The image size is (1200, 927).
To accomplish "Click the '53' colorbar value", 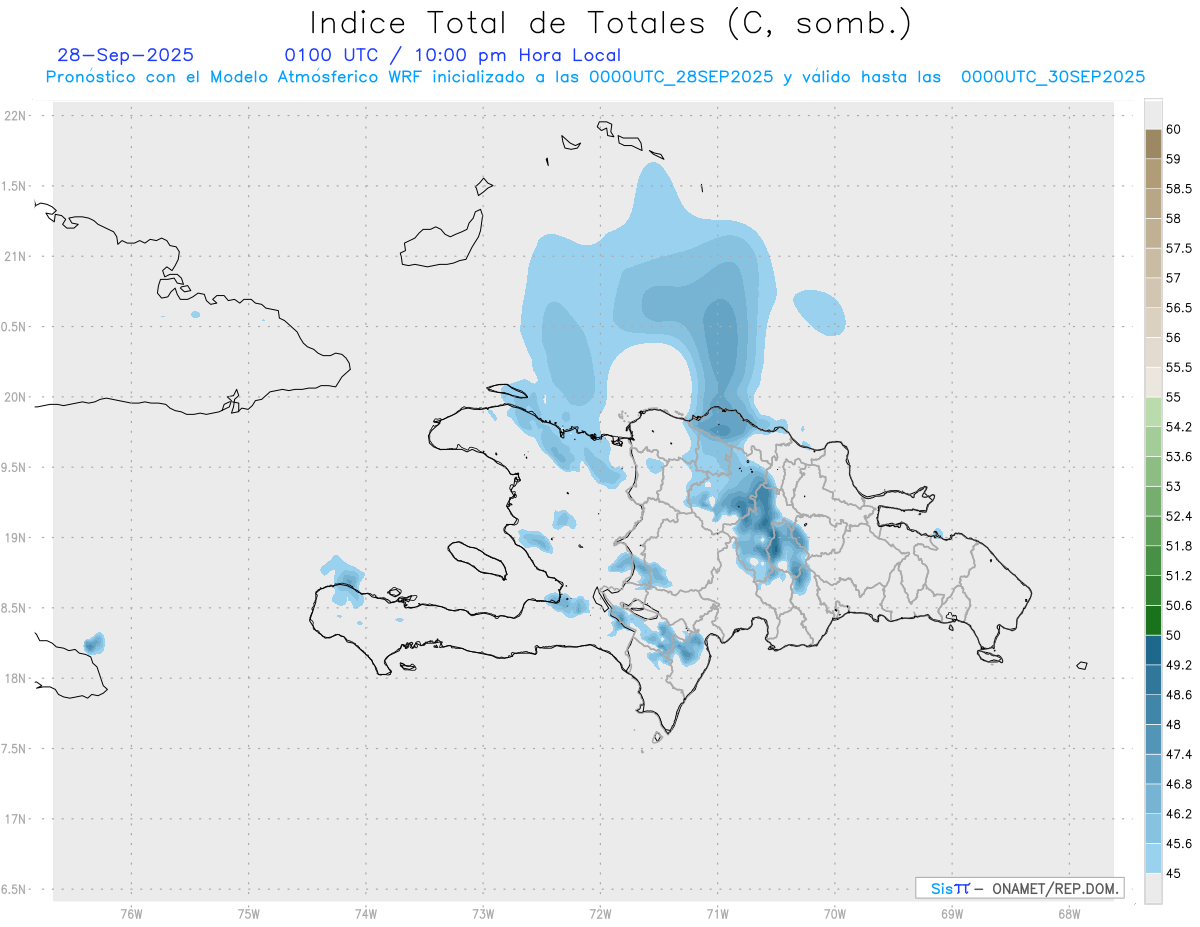I will (x=1173, y=486).
